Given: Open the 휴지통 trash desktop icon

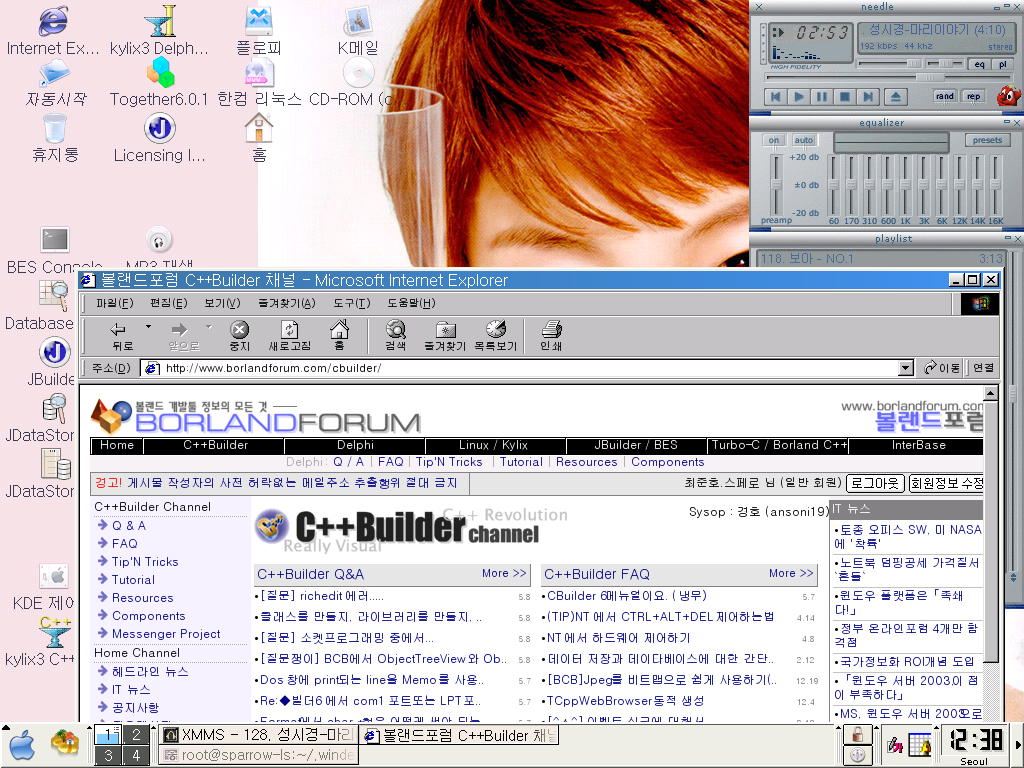Looking at the screenshot, I should point(55,138).
